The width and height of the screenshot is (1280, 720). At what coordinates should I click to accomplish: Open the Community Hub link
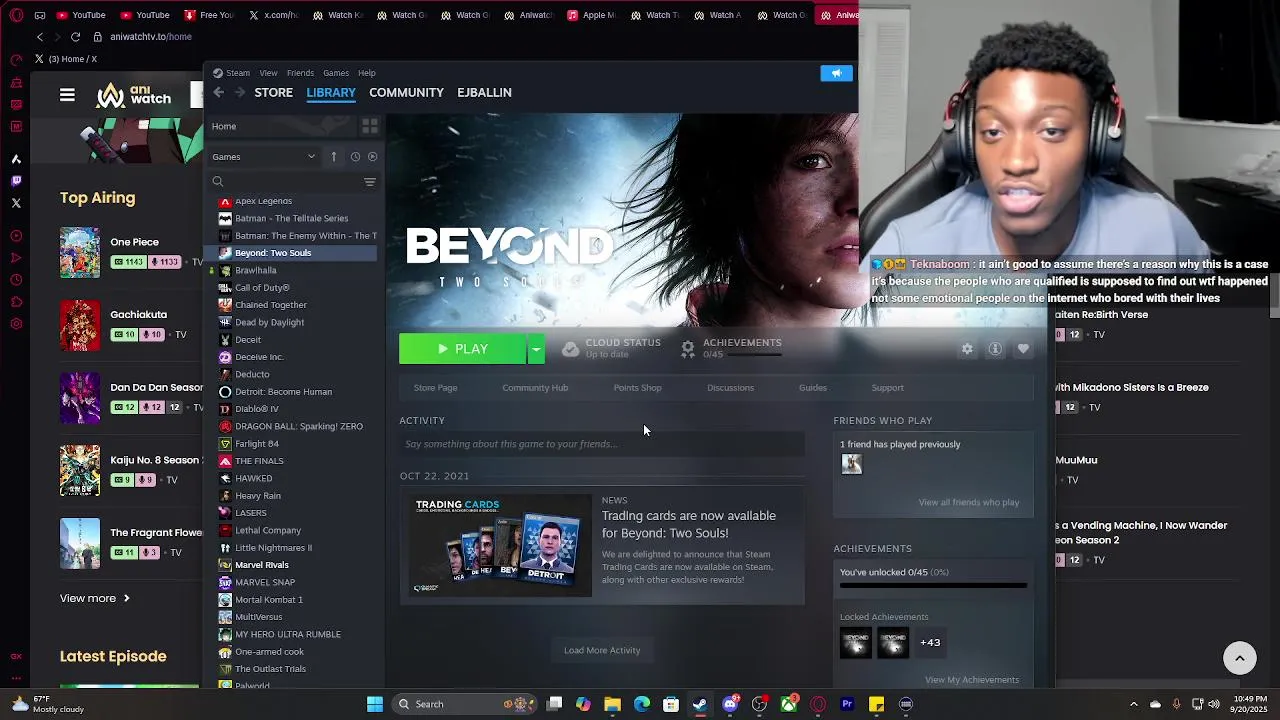tap(535, 388)
